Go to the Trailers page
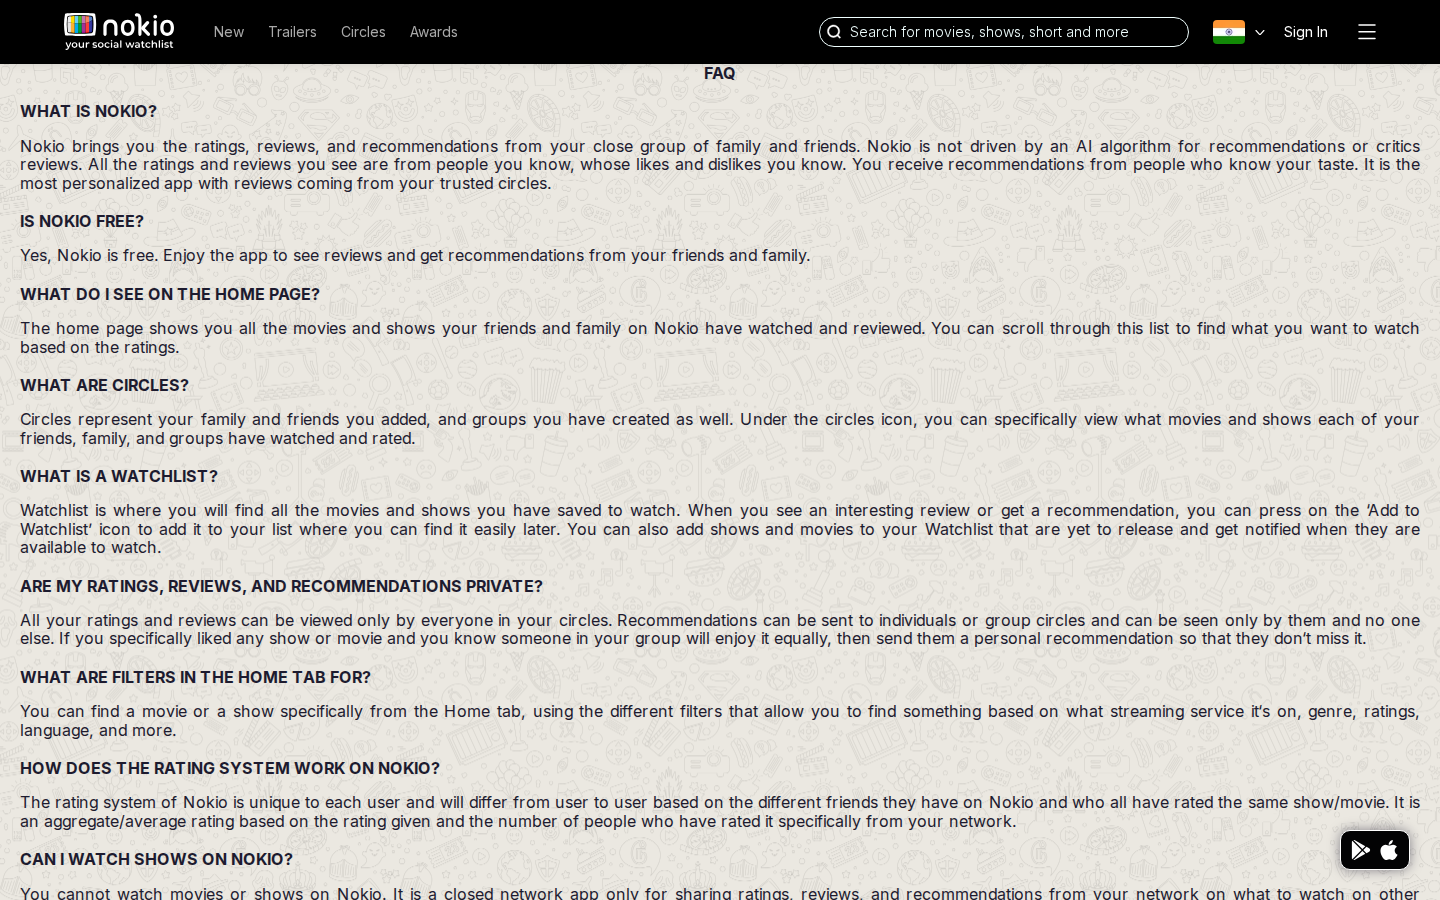 point(292,32)
